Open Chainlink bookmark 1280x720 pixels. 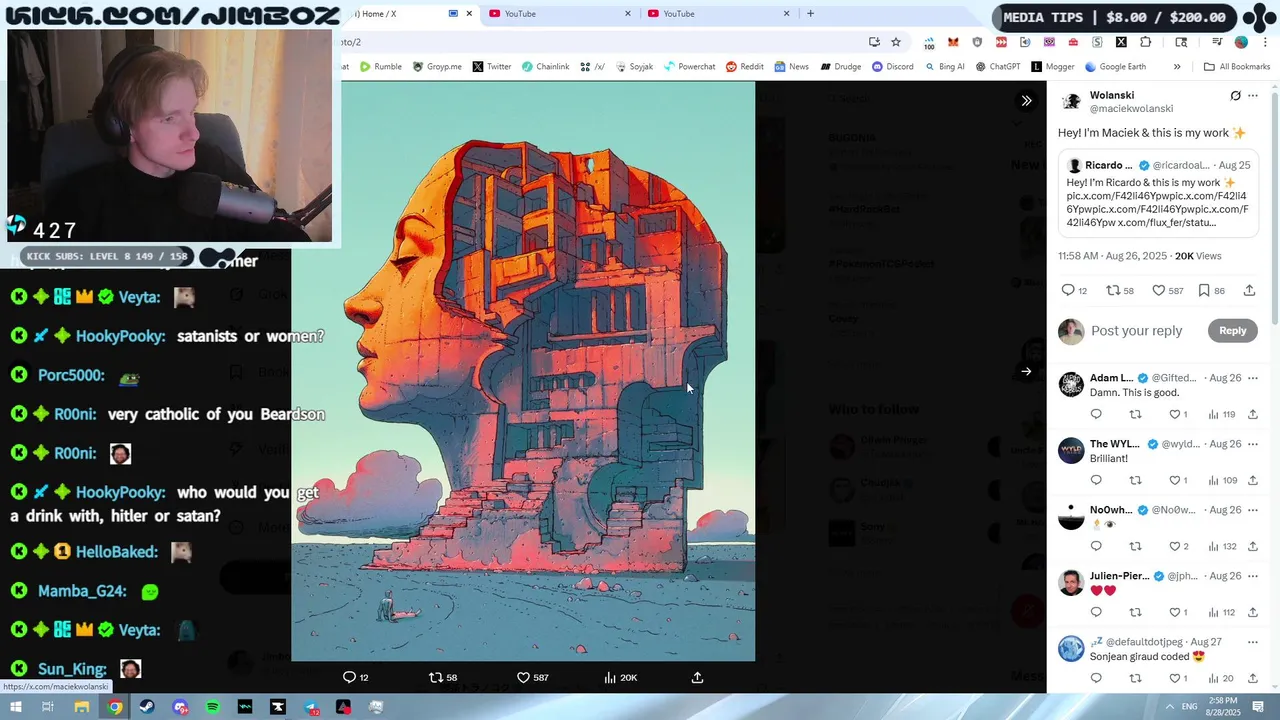coord(545,67)
